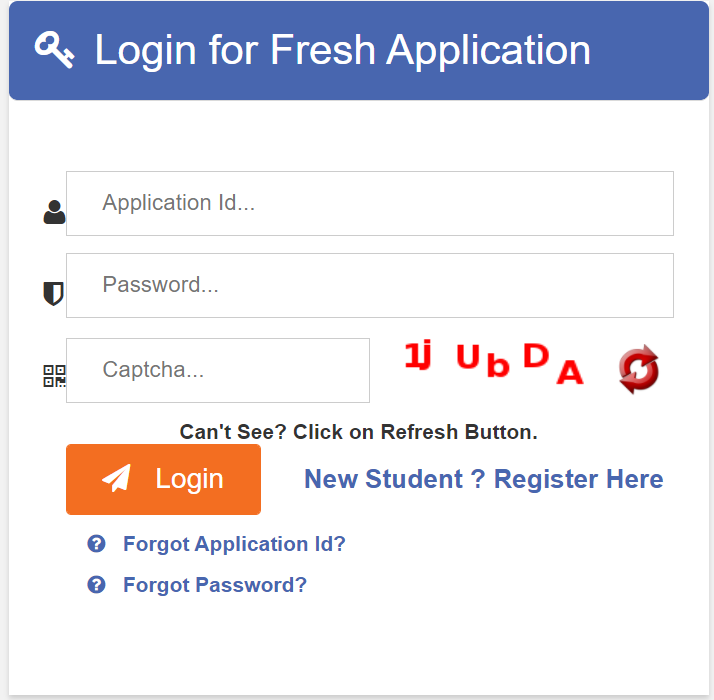Screen dimensions: 714x700
Task: Click the shield icon beside Password field
Action: point(53,294)
